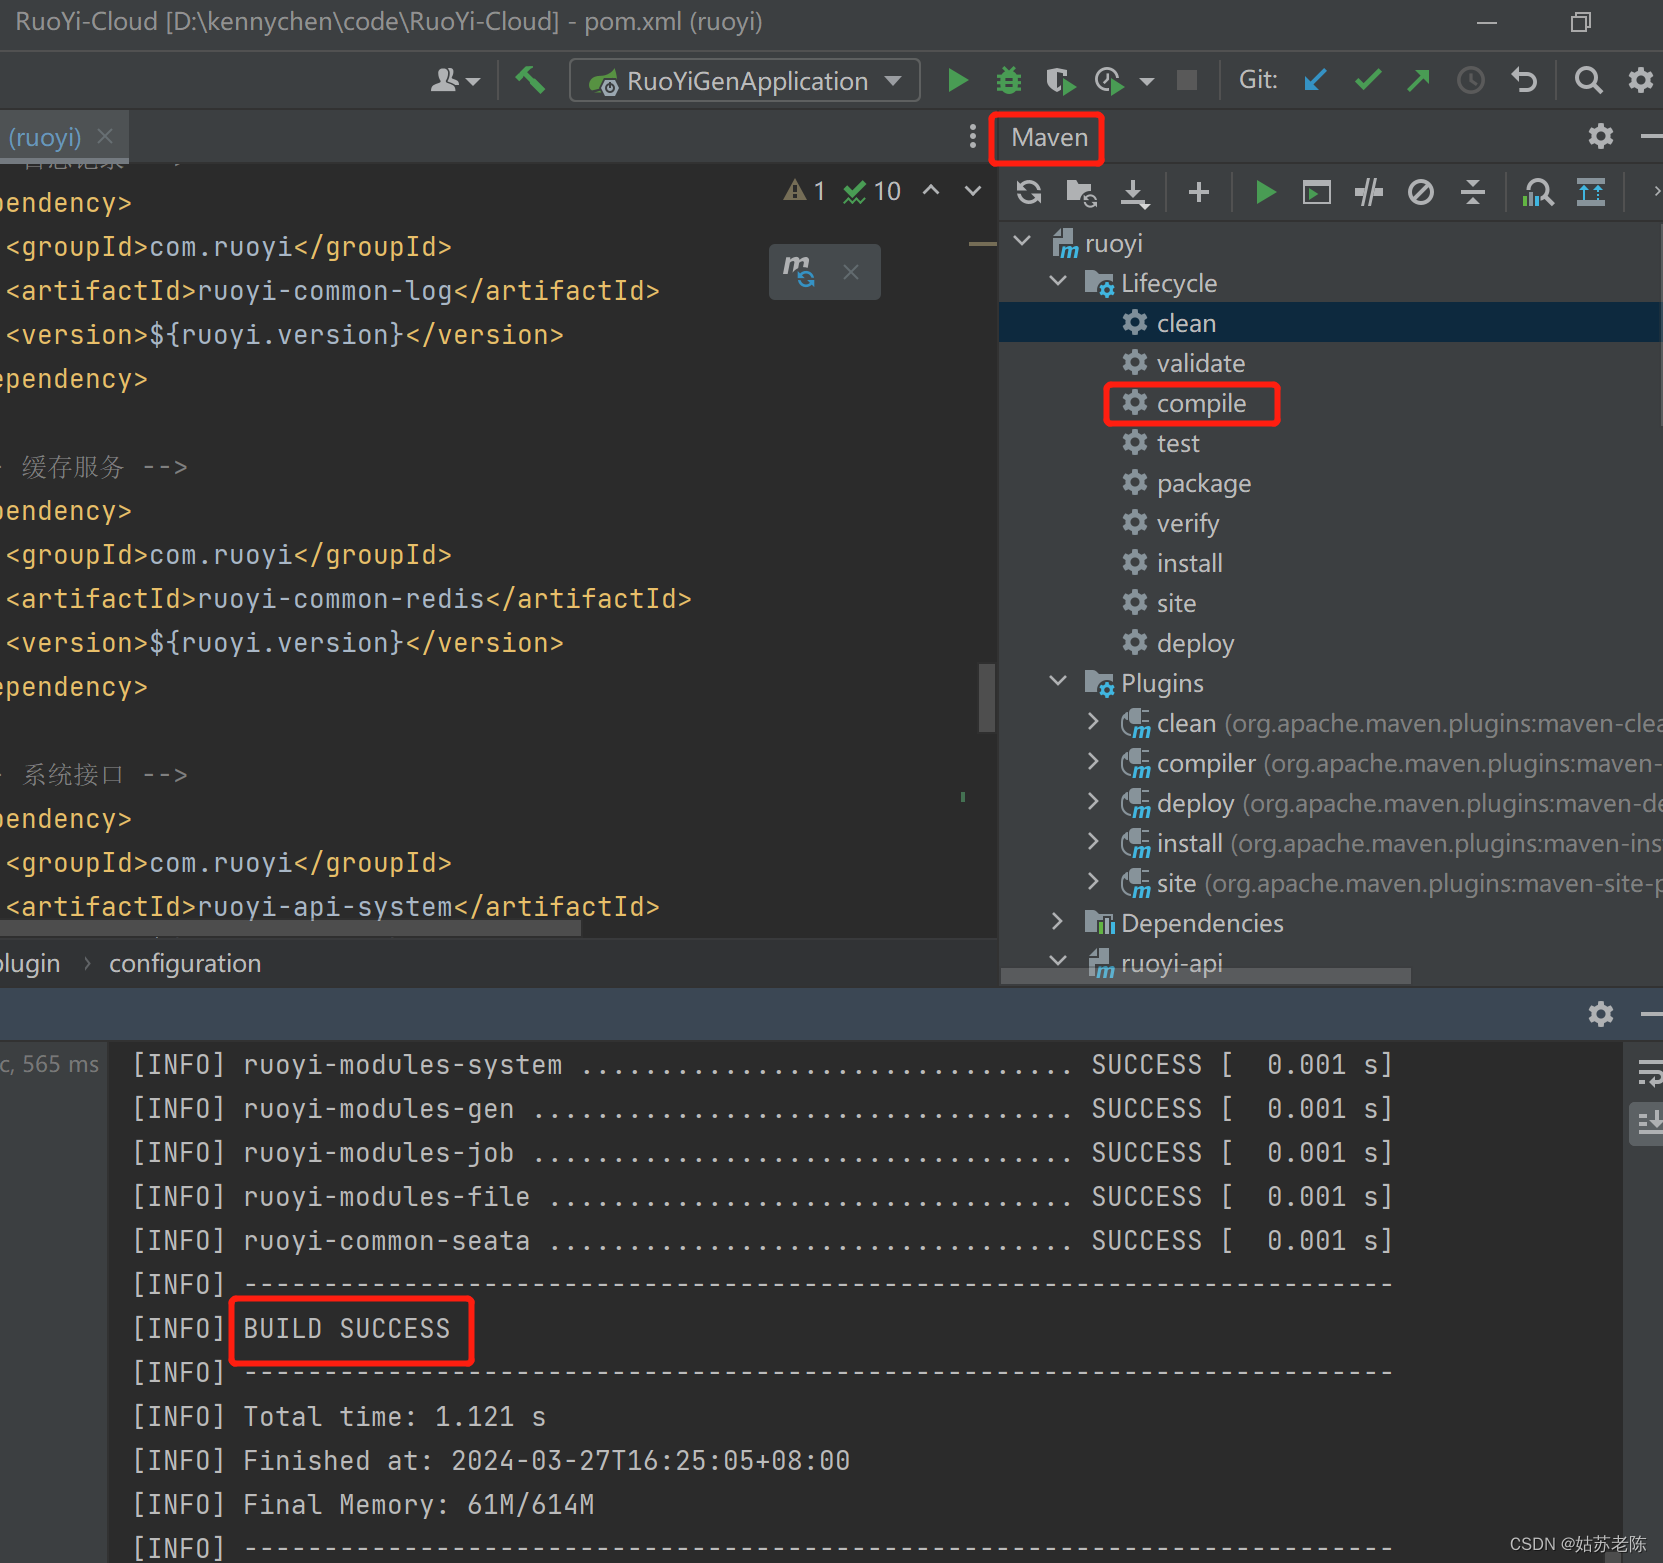Image resolution: width=1663 pixels, height=1563 pixels.
Task: Reload all Maven projects icon
Action: pyautogui.click(x=1029, y=191)
